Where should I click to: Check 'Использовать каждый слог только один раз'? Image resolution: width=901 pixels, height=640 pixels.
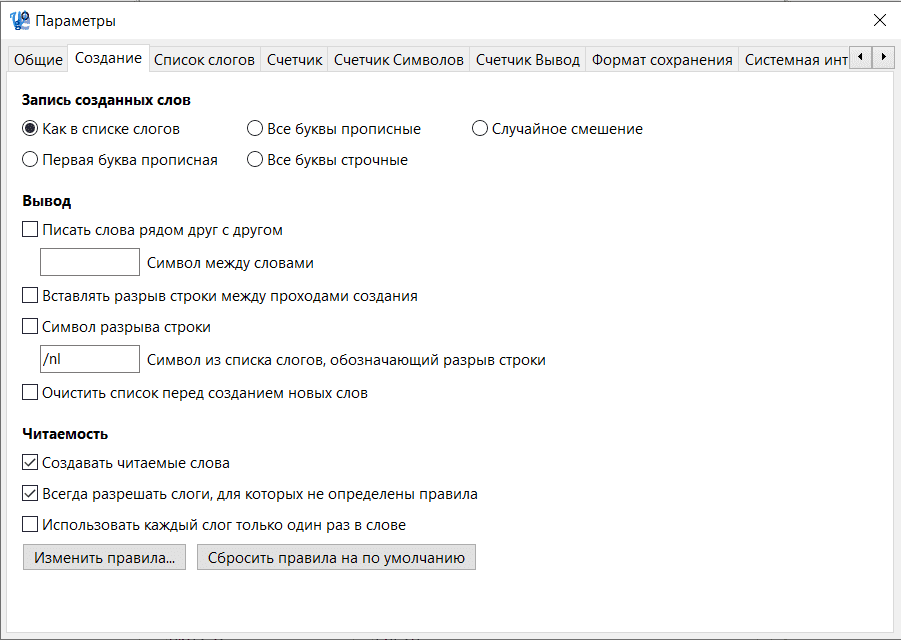(31, 524)
